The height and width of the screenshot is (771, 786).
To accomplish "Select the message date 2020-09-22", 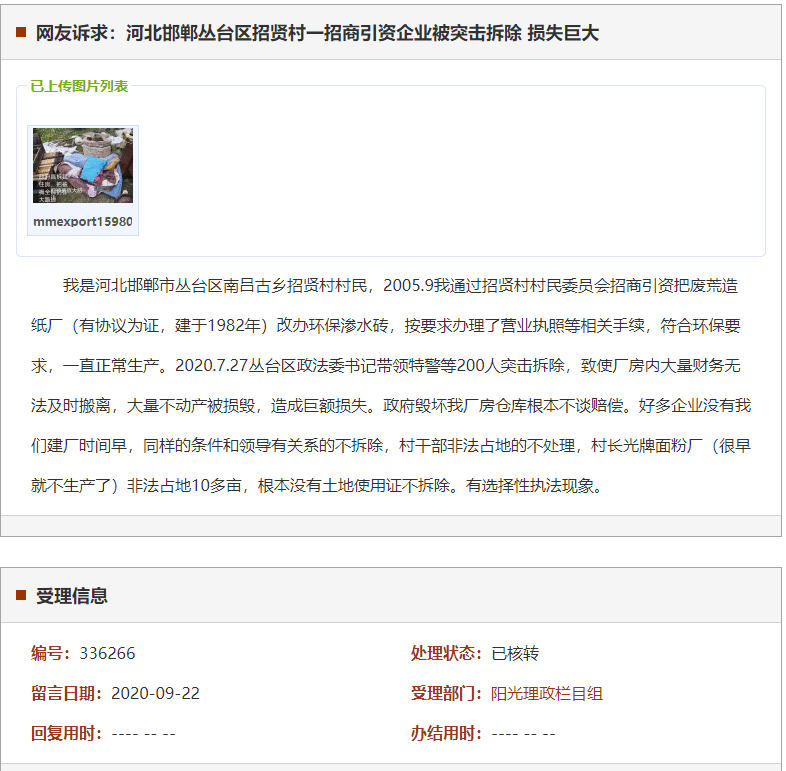I will click(x=155, y=694).
